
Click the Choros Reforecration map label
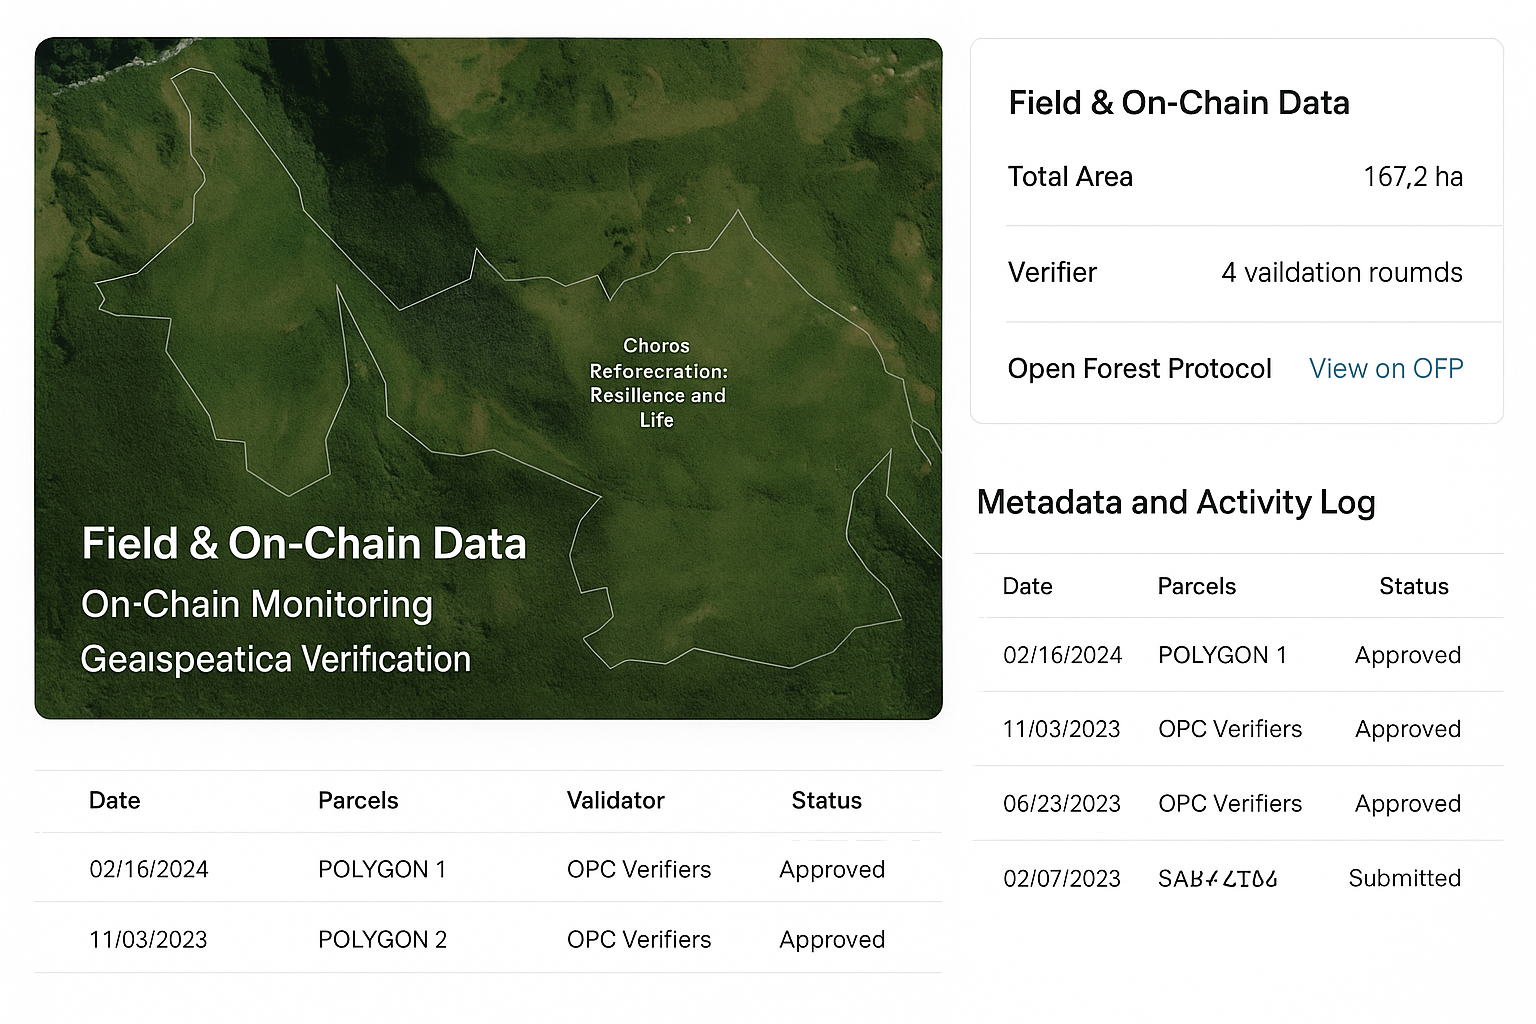(657, 383)
